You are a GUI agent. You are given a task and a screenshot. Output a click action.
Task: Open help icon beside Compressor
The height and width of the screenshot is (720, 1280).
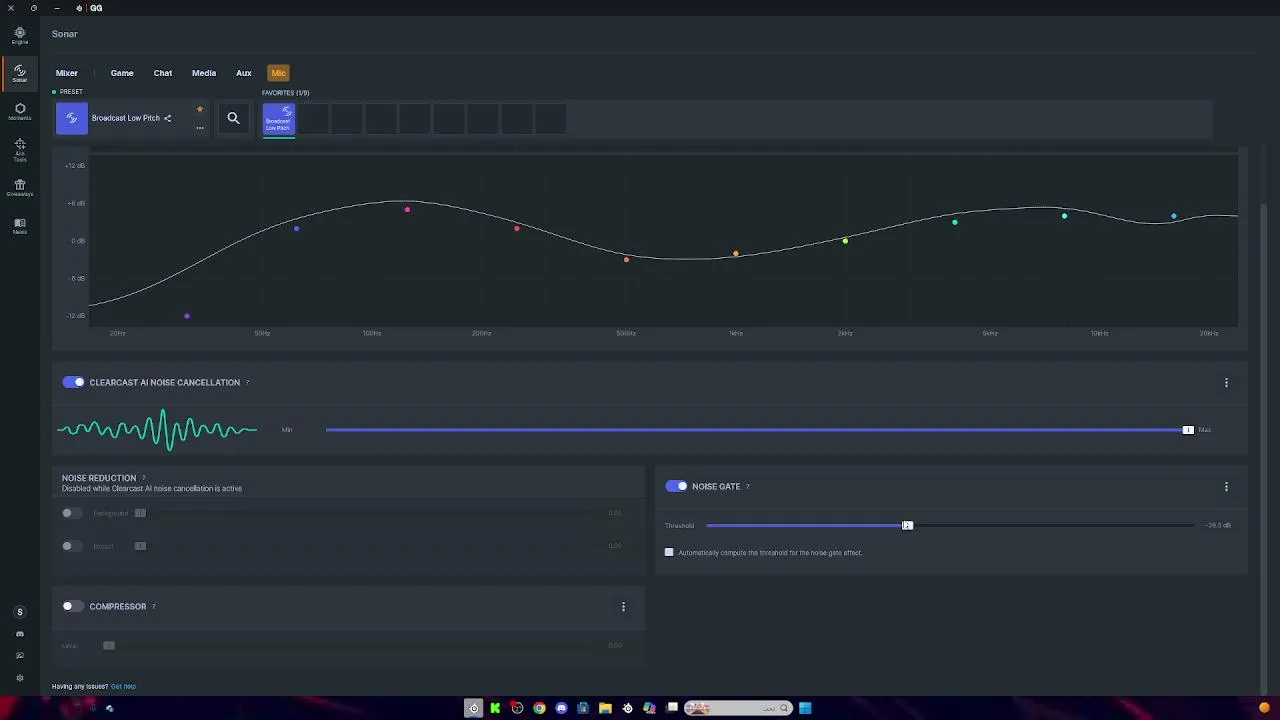point(153,607)
